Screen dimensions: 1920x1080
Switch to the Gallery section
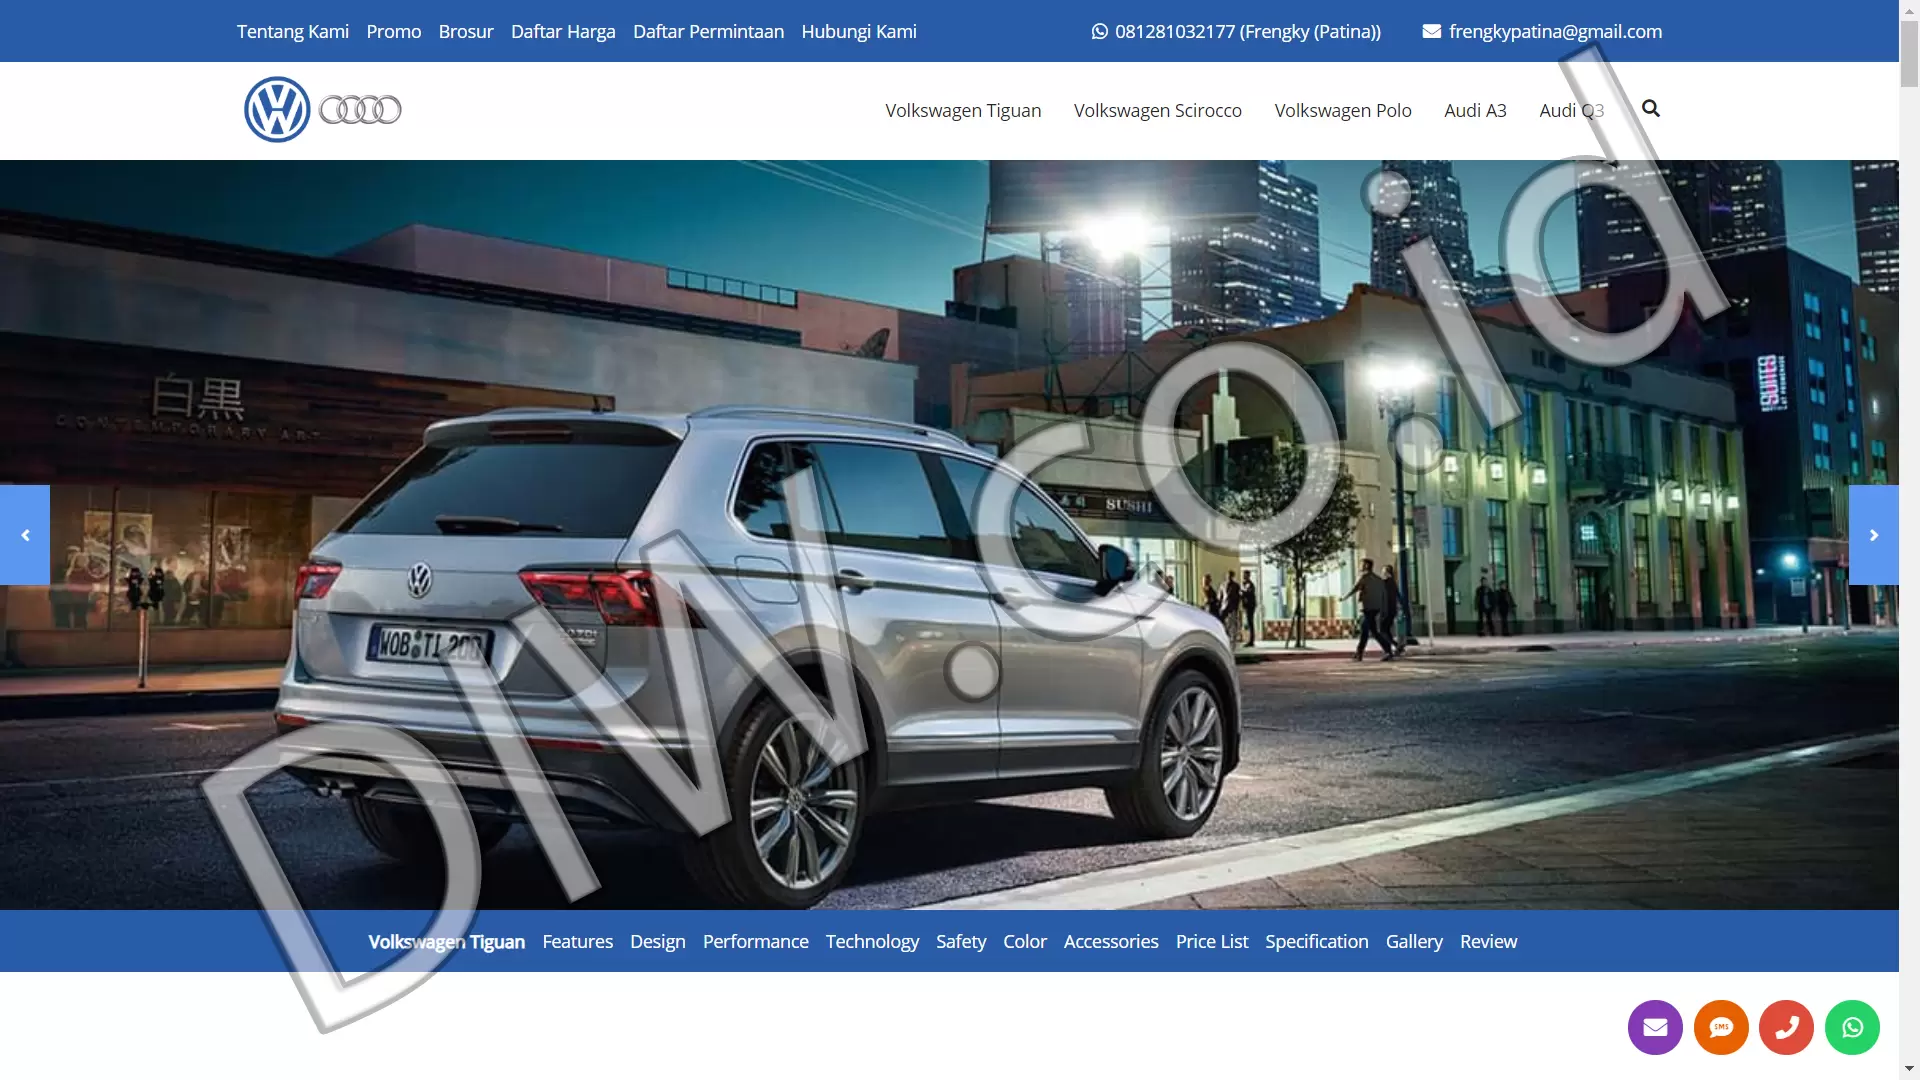pyautogui.click(x=1414, y=941)
